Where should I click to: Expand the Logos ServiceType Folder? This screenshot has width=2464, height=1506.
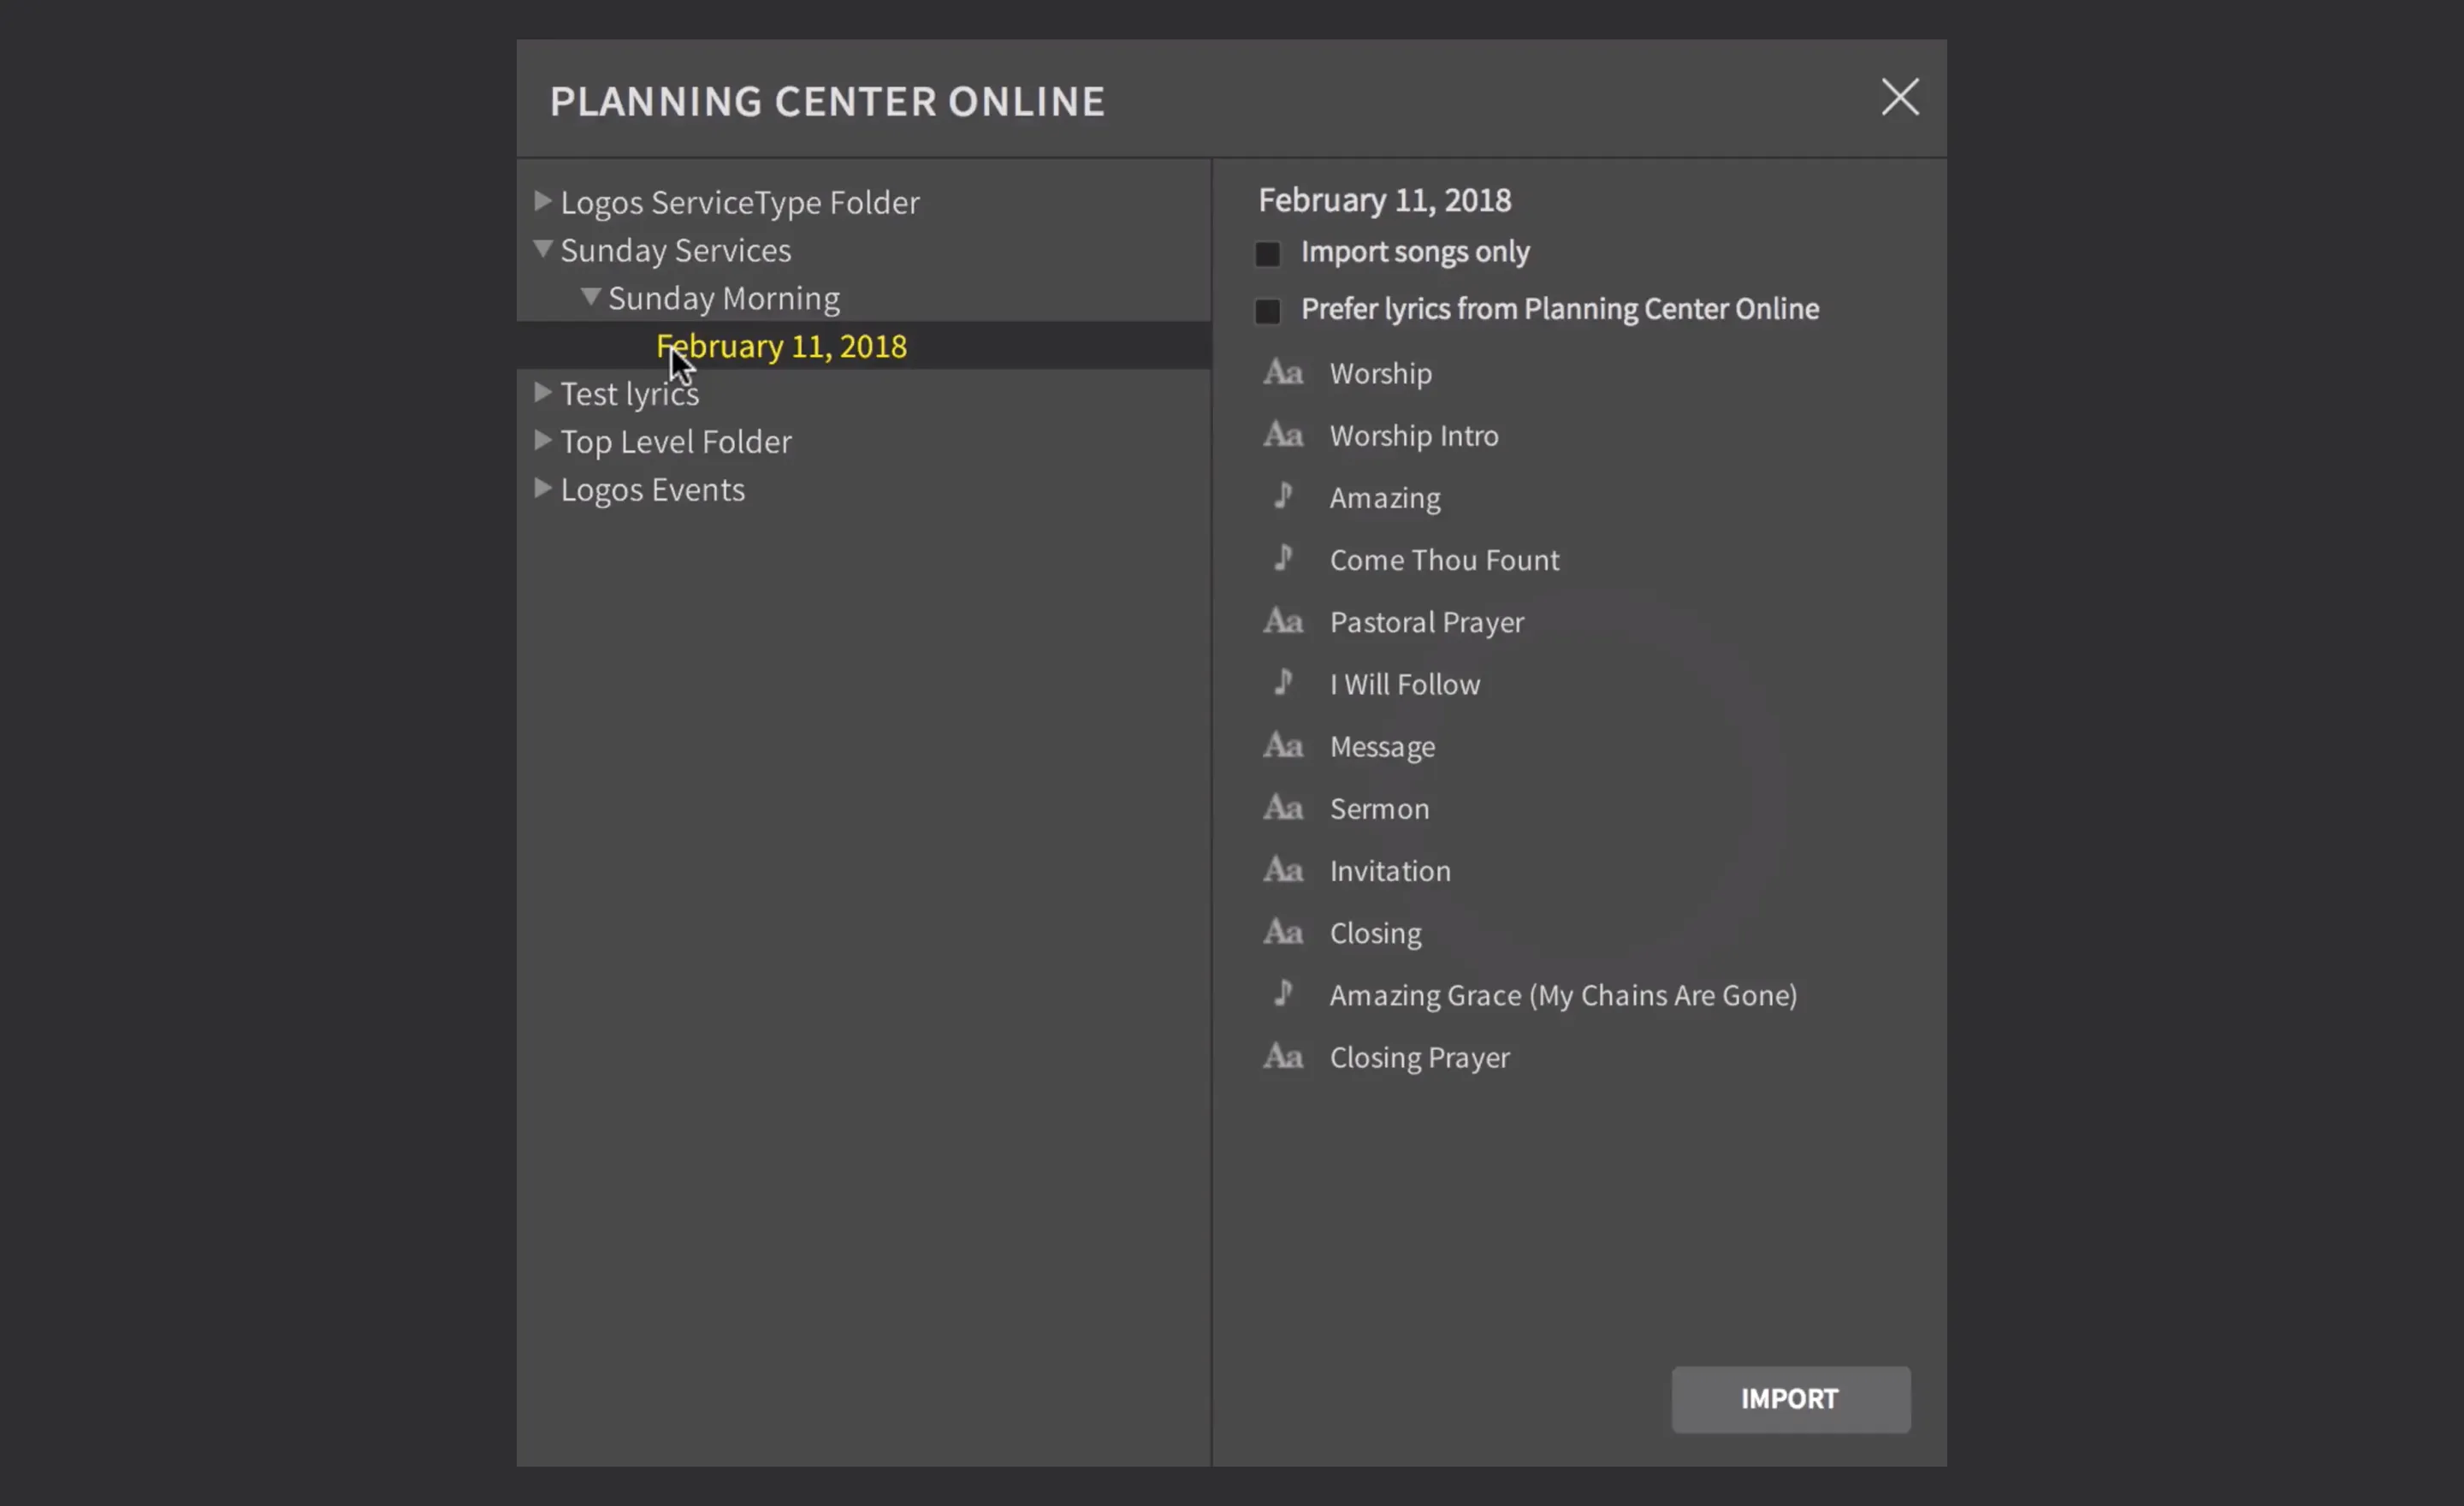543,200
